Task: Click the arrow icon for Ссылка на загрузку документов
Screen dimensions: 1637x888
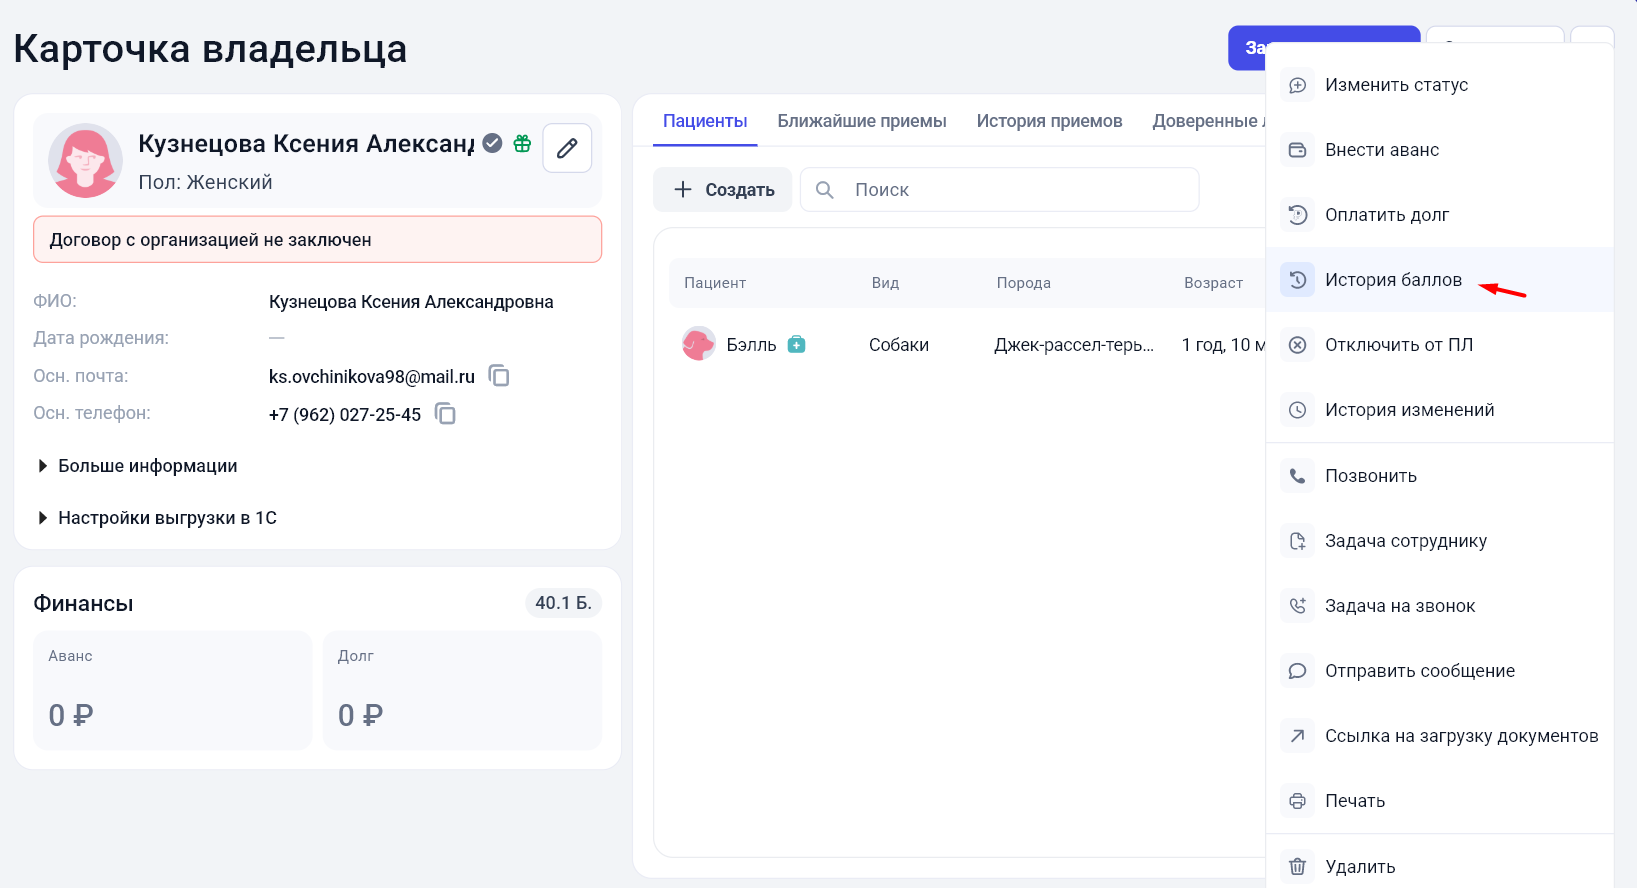Action: click(x=1297, y=736)
